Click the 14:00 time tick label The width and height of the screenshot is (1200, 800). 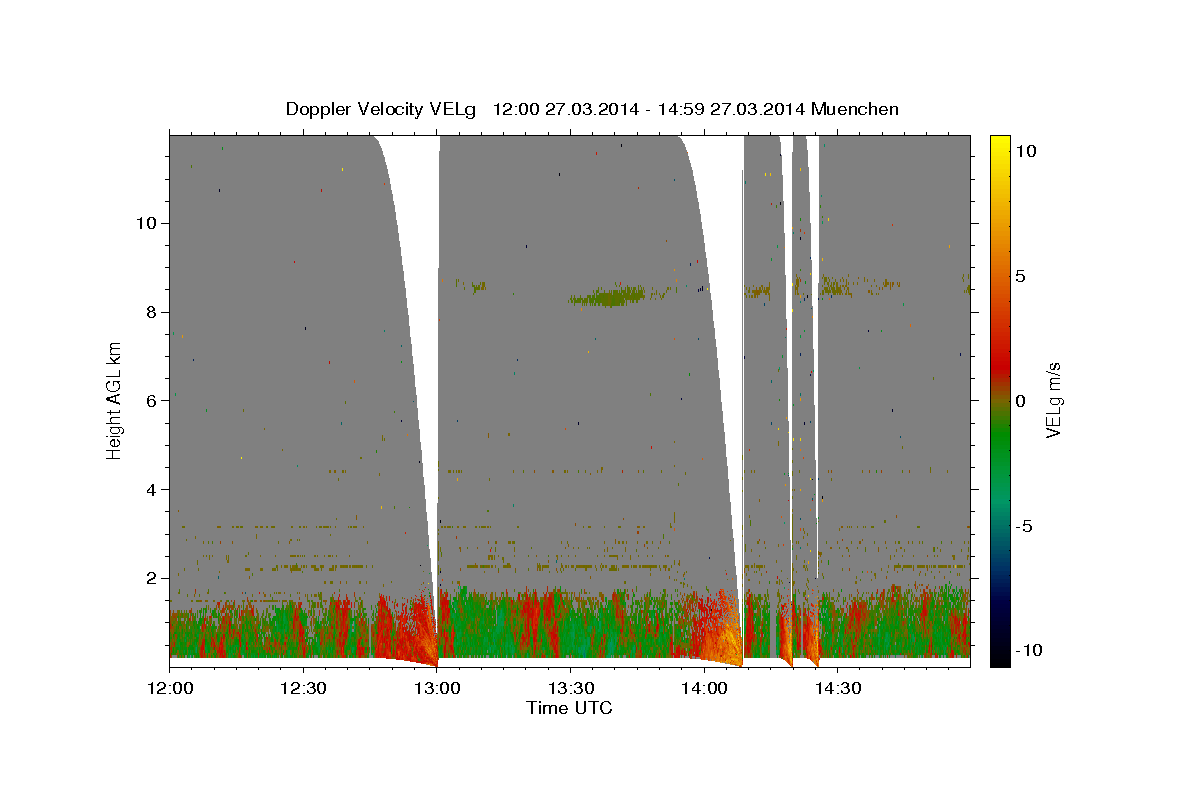[704, 689]
